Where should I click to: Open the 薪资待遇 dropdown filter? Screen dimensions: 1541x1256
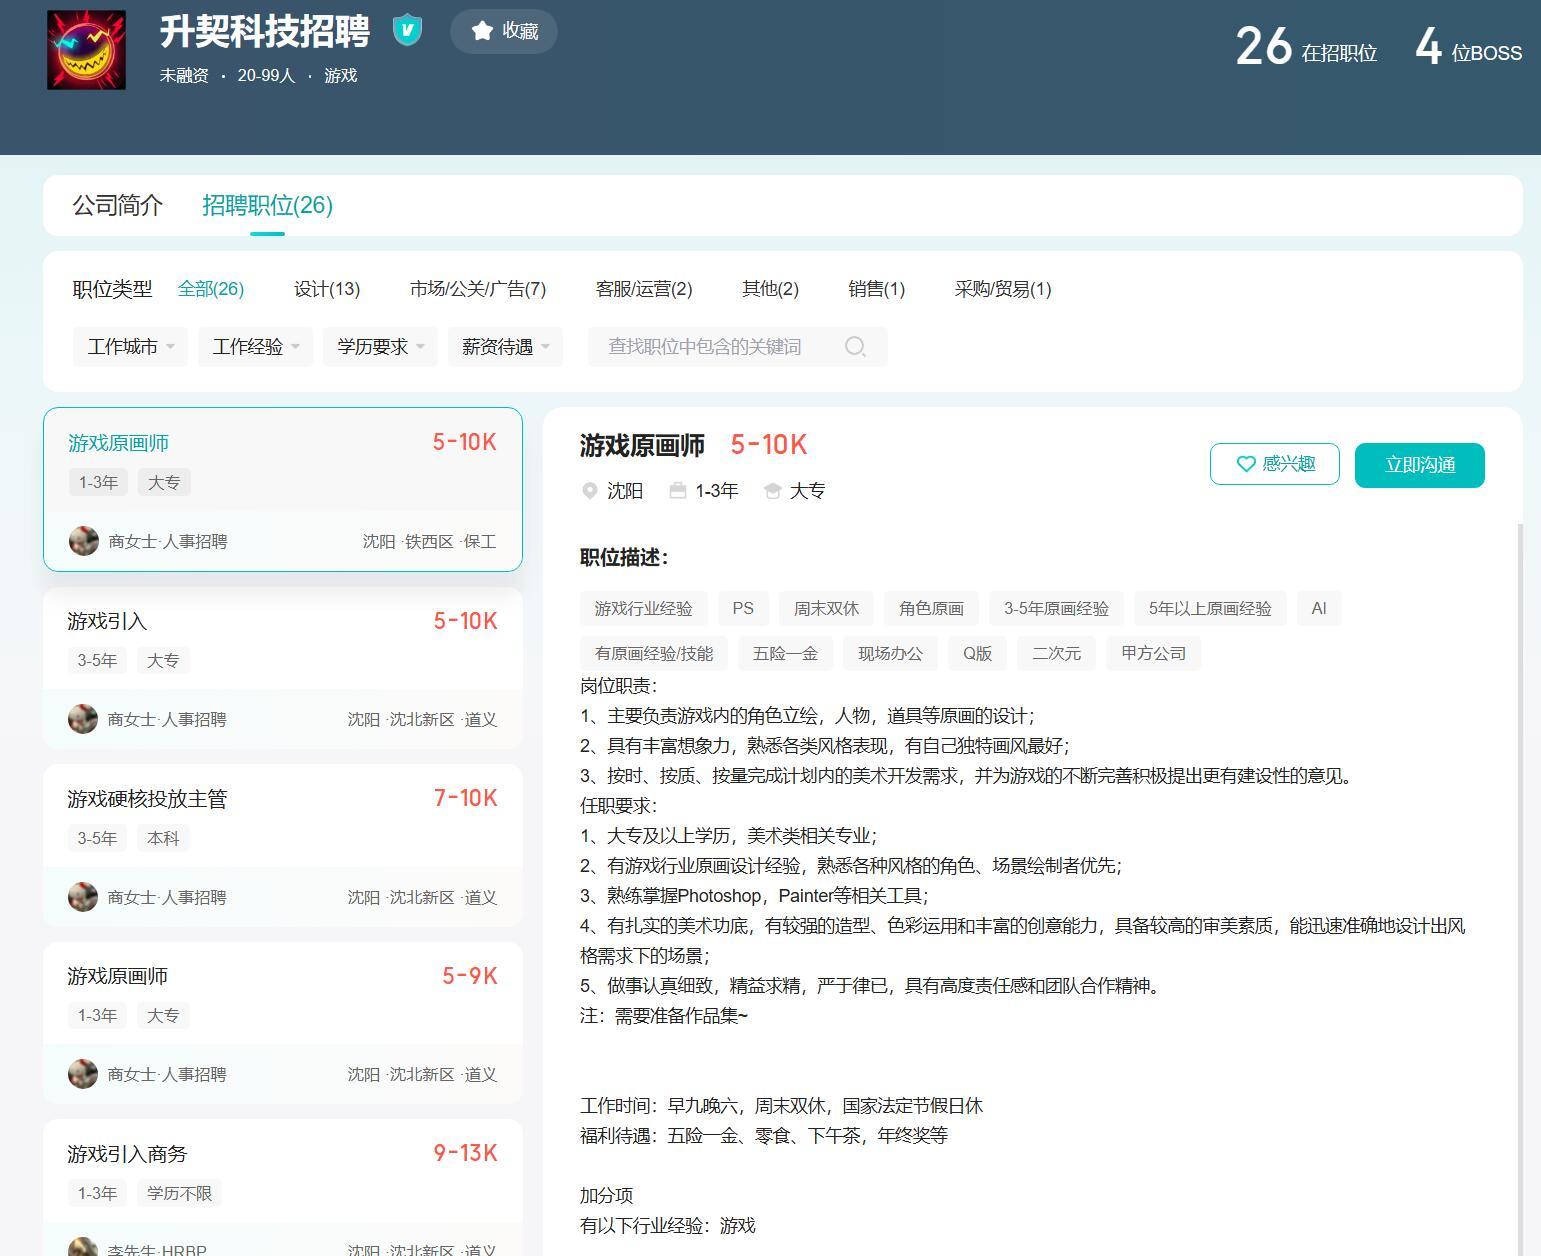pyautogui.click(x=505, y=347)
